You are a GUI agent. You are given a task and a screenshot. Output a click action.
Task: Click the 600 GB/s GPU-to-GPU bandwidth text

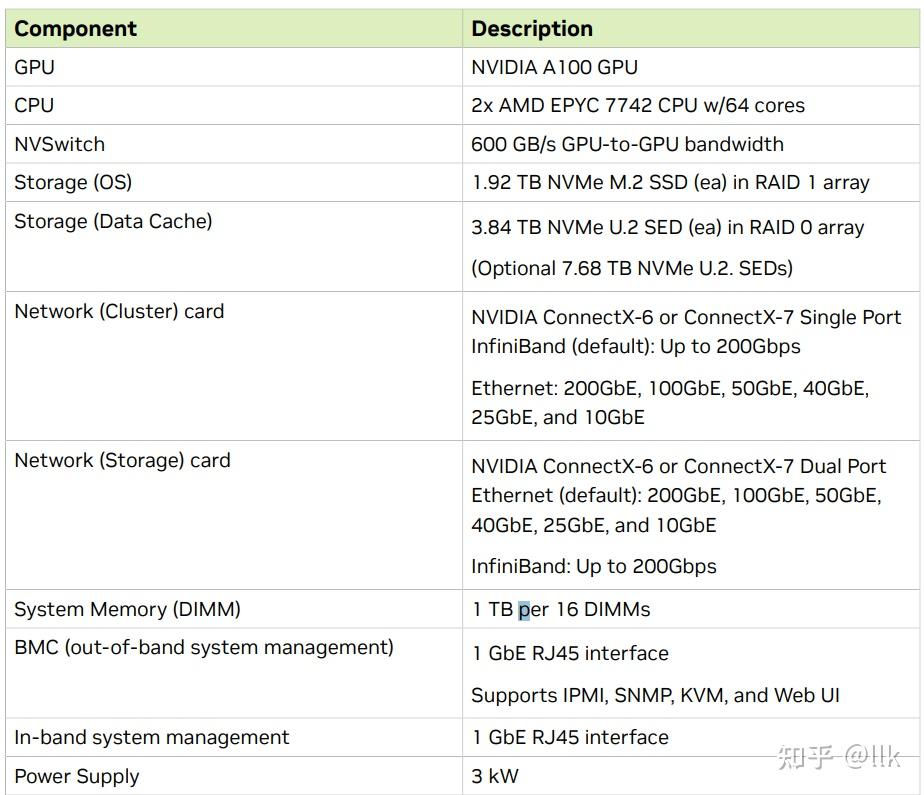click(627, 144)
